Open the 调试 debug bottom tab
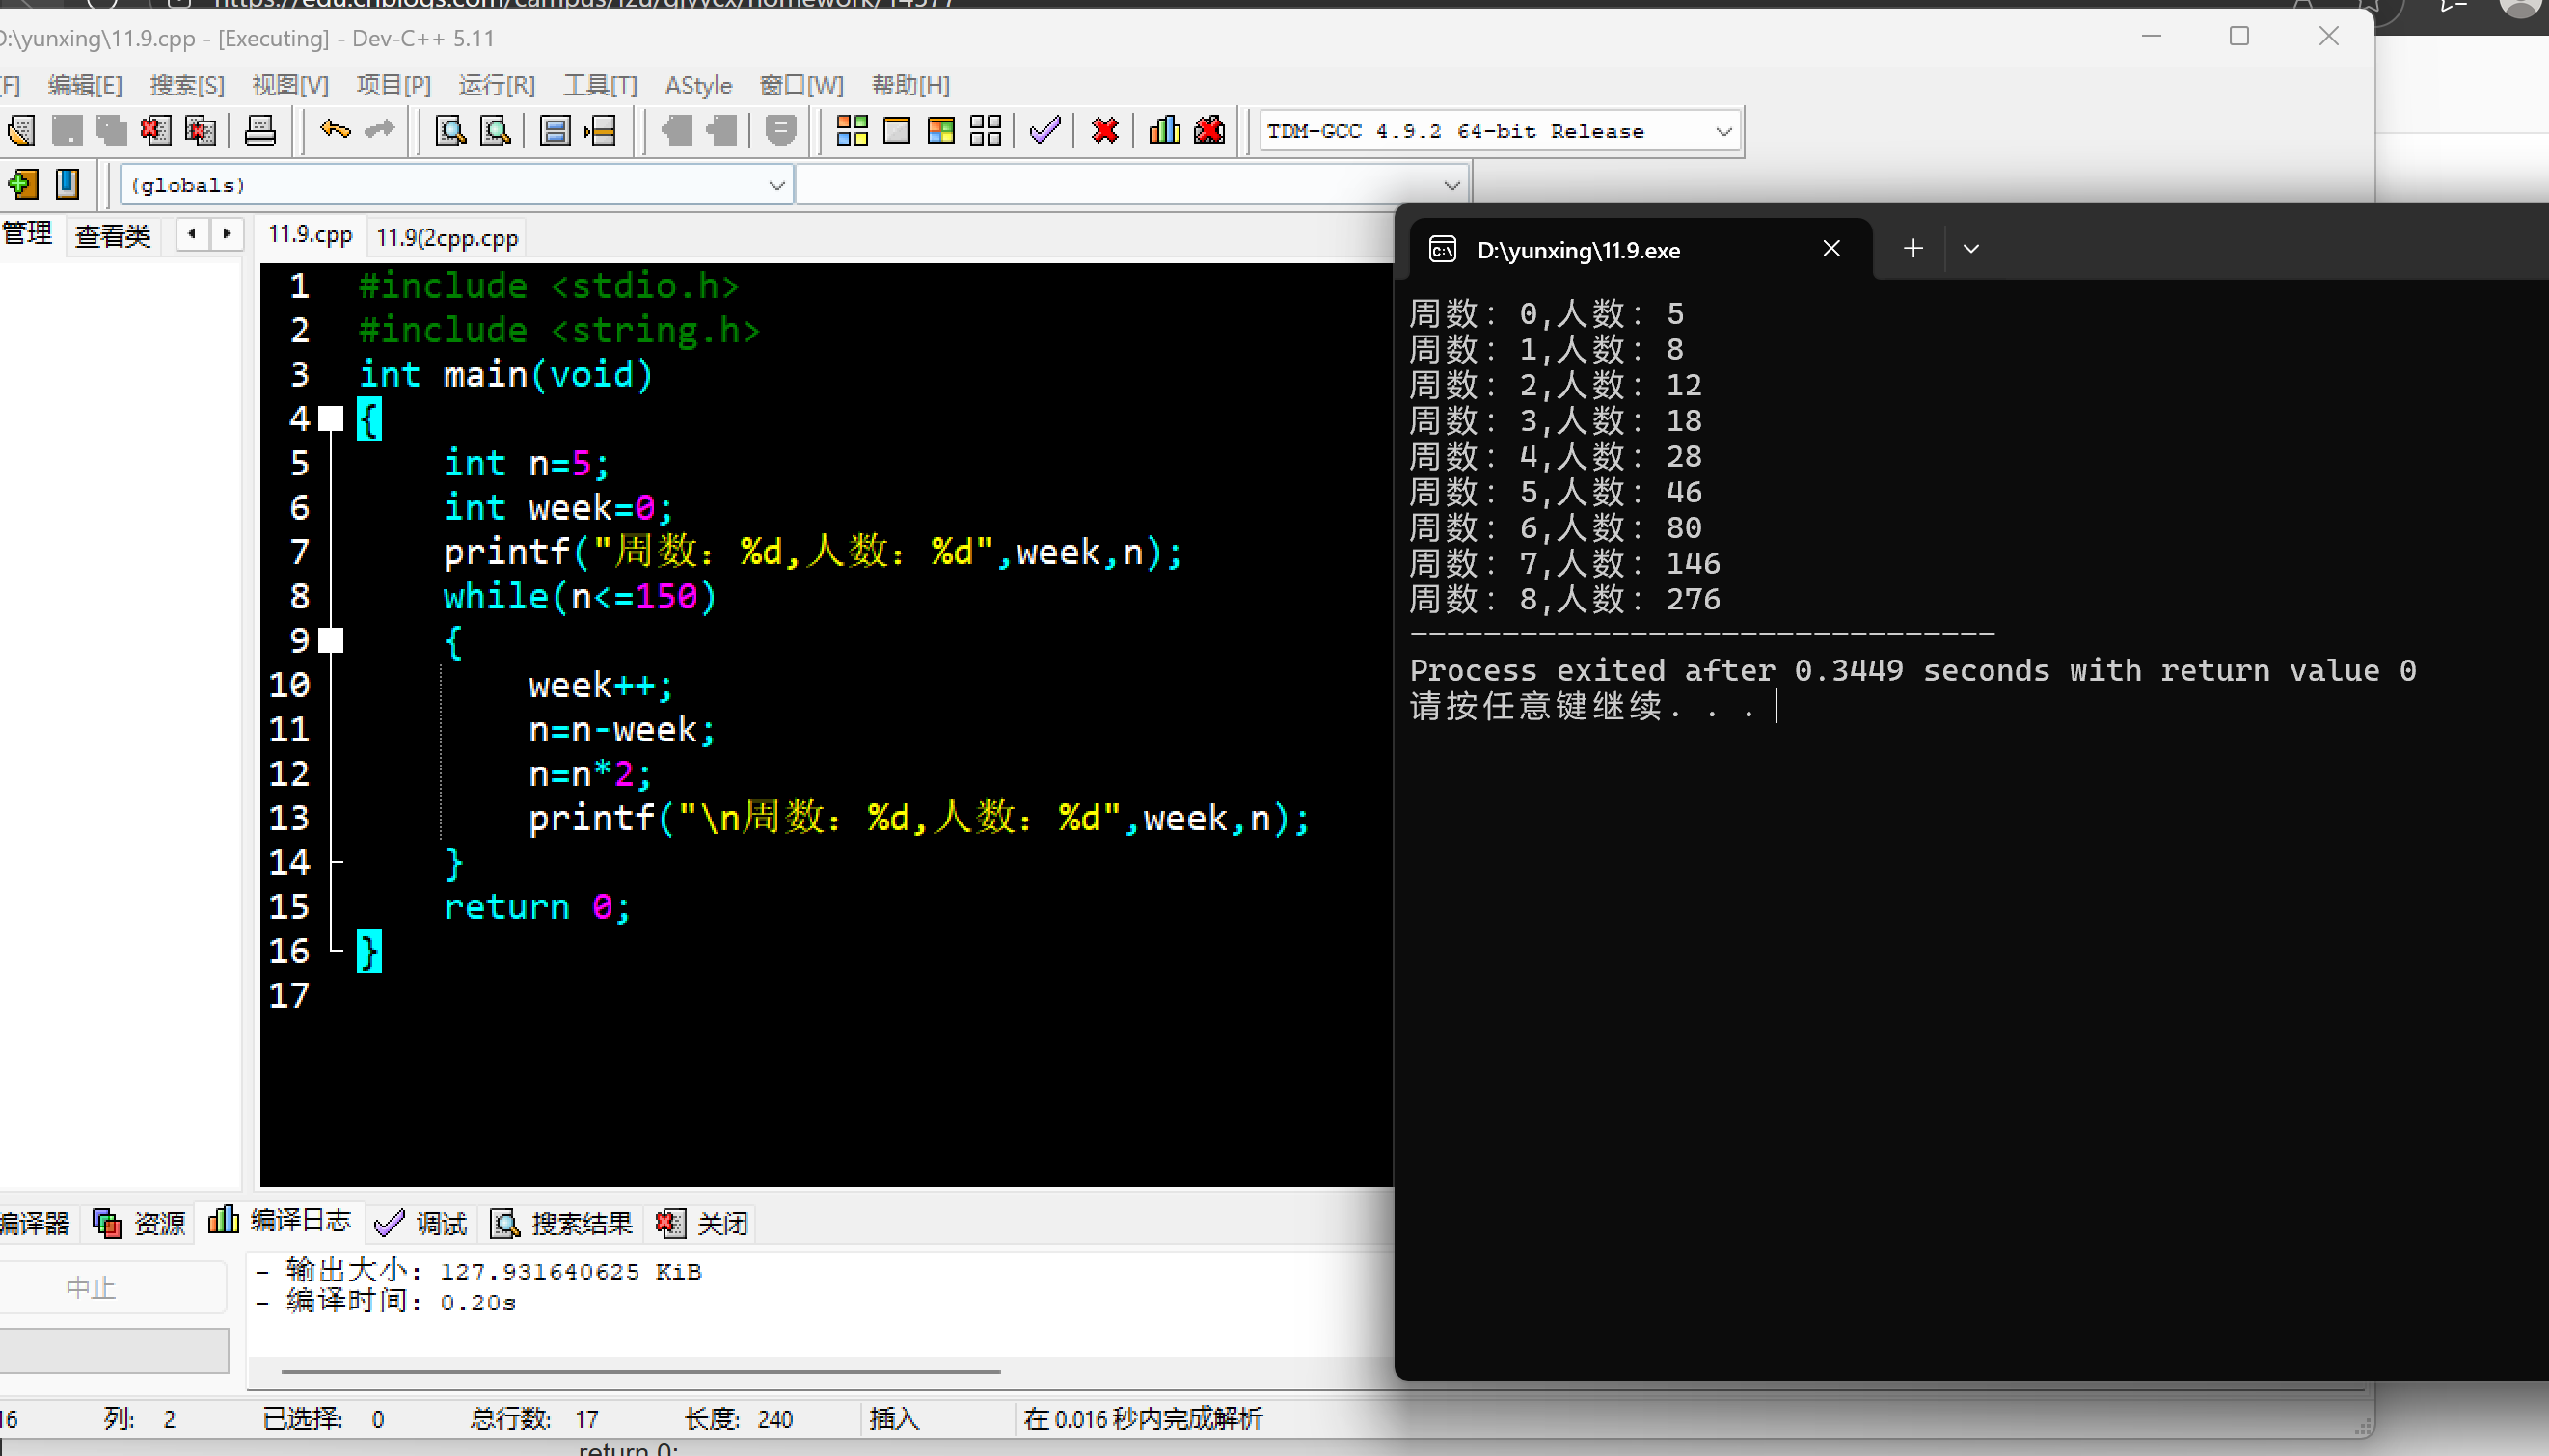 tap(420, 1223)
